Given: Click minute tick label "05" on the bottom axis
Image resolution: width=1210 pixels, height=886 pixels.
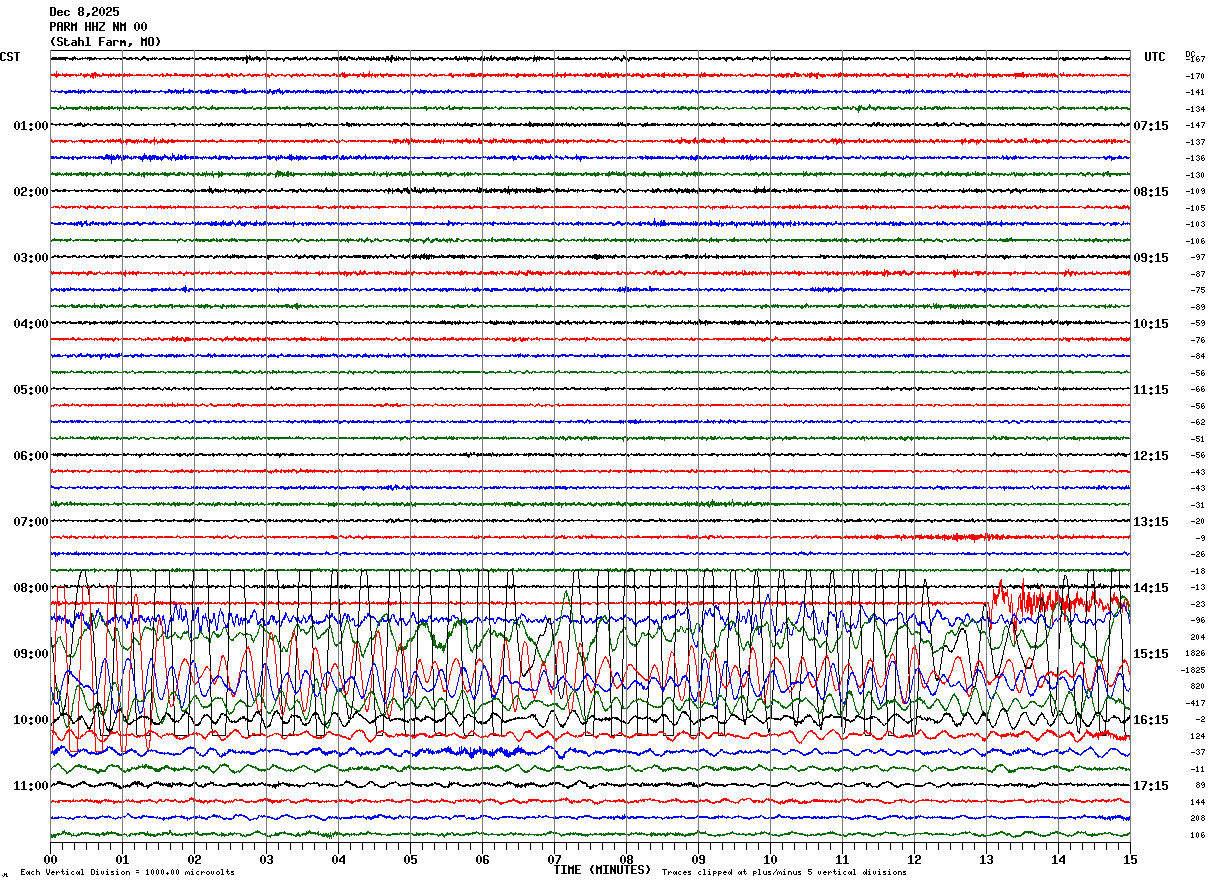Looking at the screenshot, I should coord(410,860).
